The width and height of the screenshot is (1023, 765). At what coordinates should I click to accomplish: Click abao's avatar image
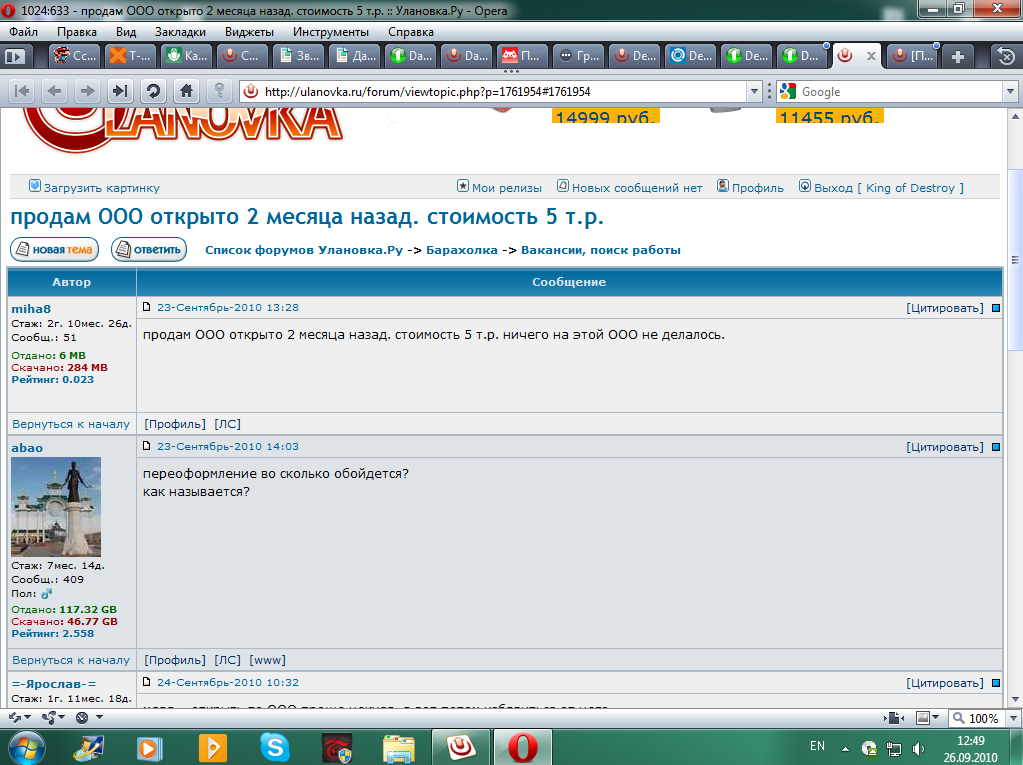point(56,507)
